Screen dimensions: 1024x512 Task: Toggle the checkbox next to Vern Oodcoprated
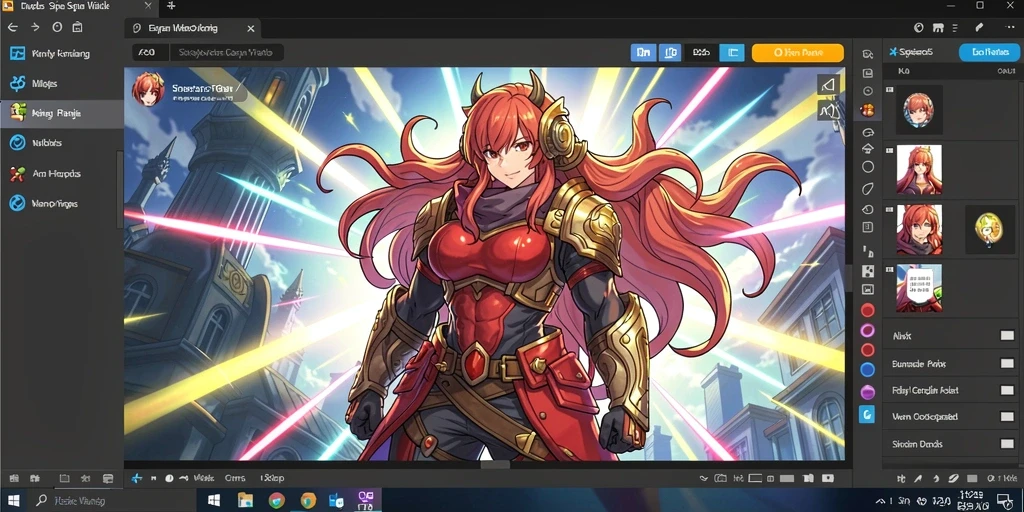(1006, 416)
